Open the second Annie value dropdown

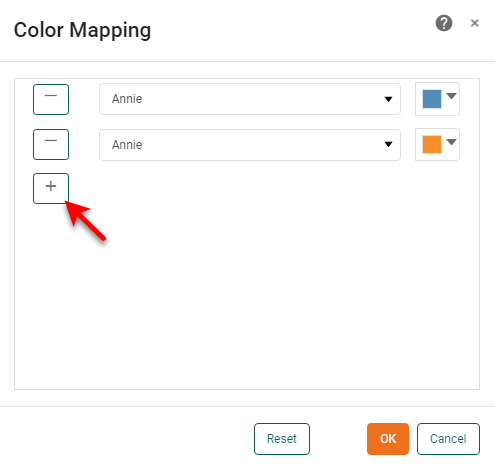point(250,145)
